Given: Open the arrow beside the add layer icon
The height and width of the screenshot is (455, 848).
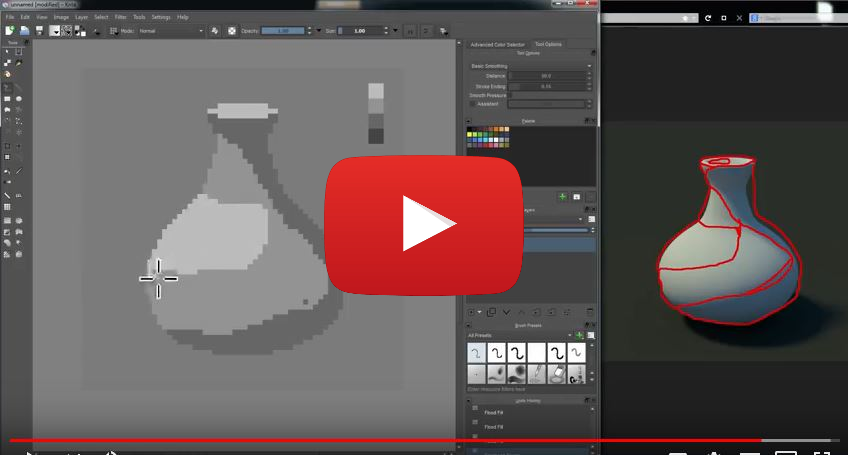Looking at the screenshot, I should click(479, 312).
